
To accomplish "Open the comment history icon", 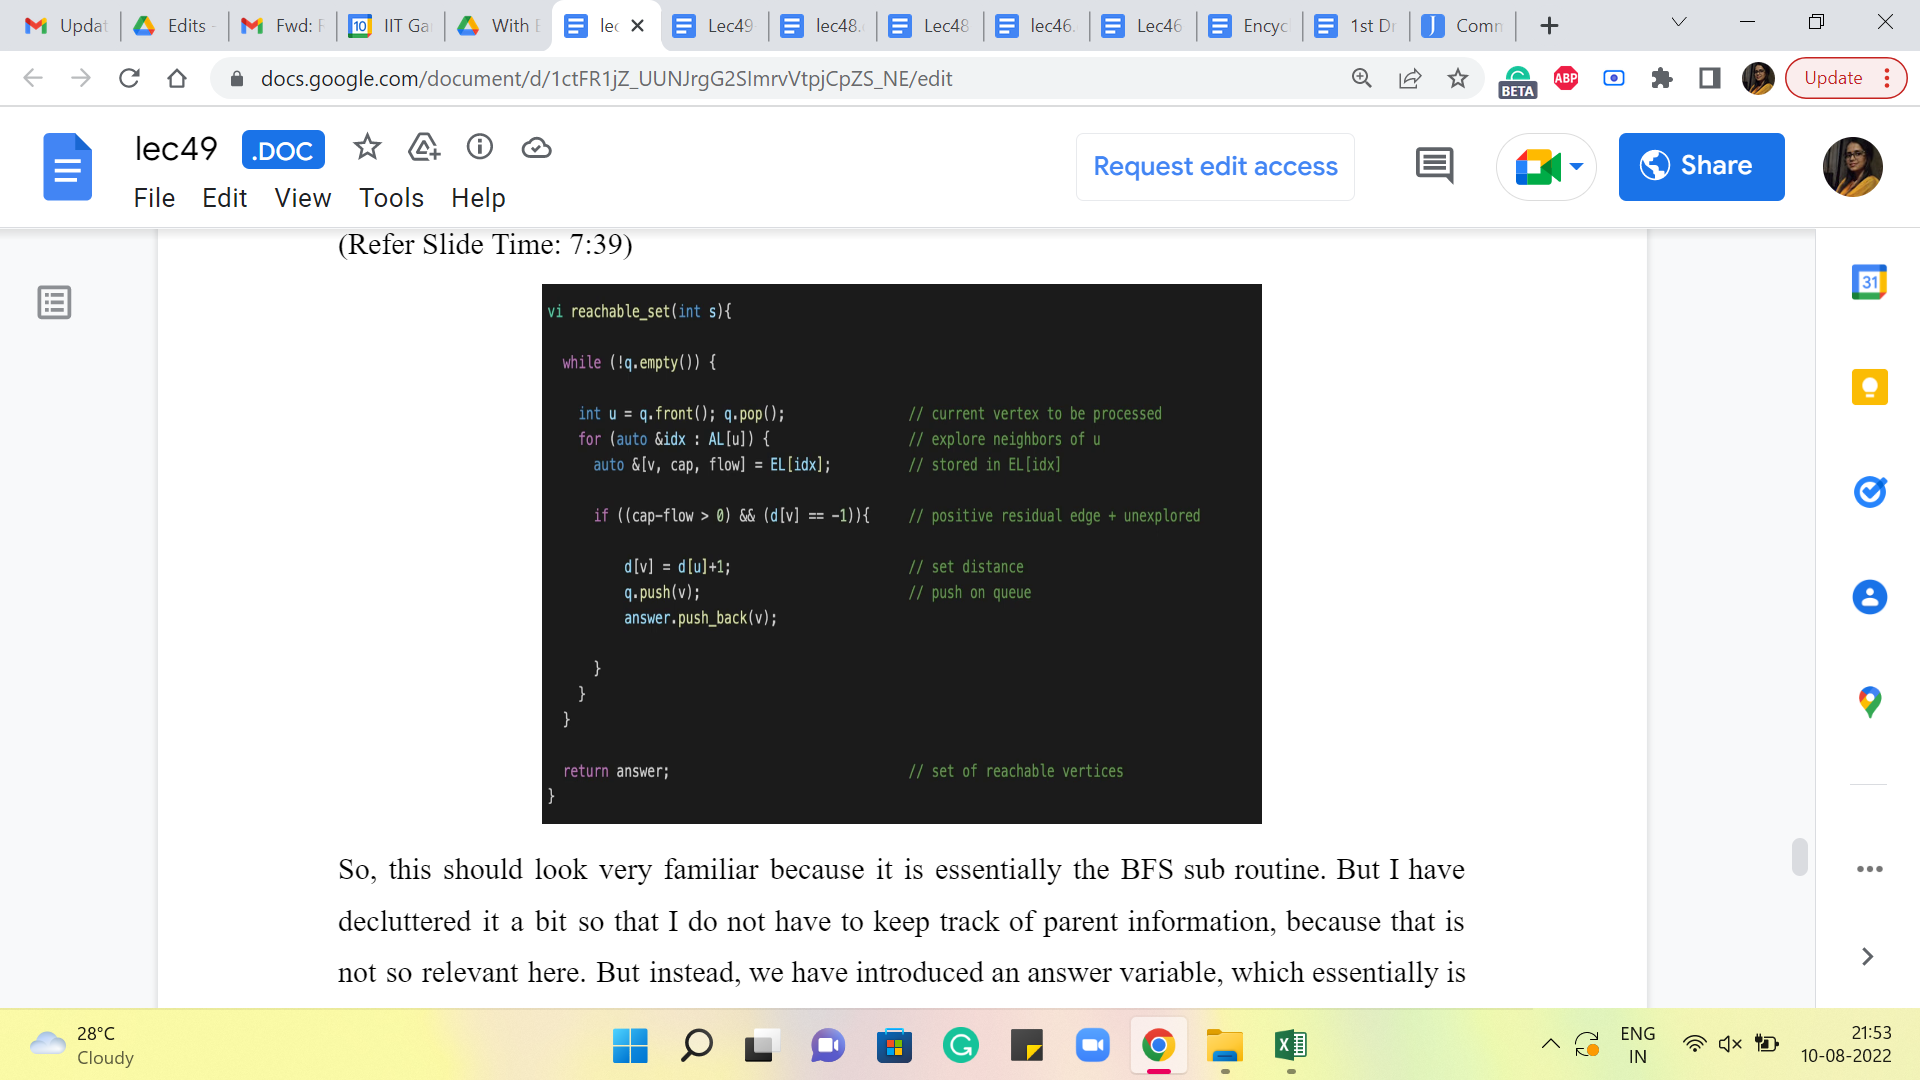I will (1434, 166).
